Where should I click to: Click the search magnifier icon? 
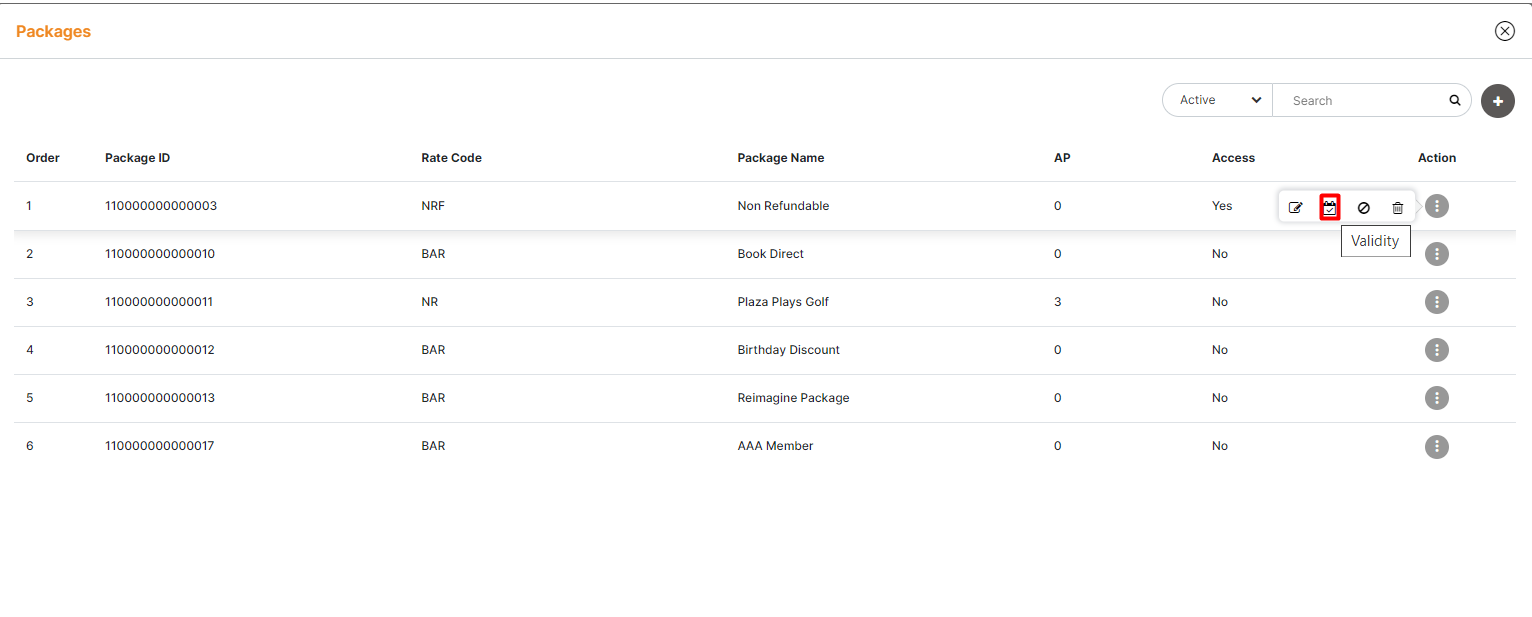(1455, 100)
